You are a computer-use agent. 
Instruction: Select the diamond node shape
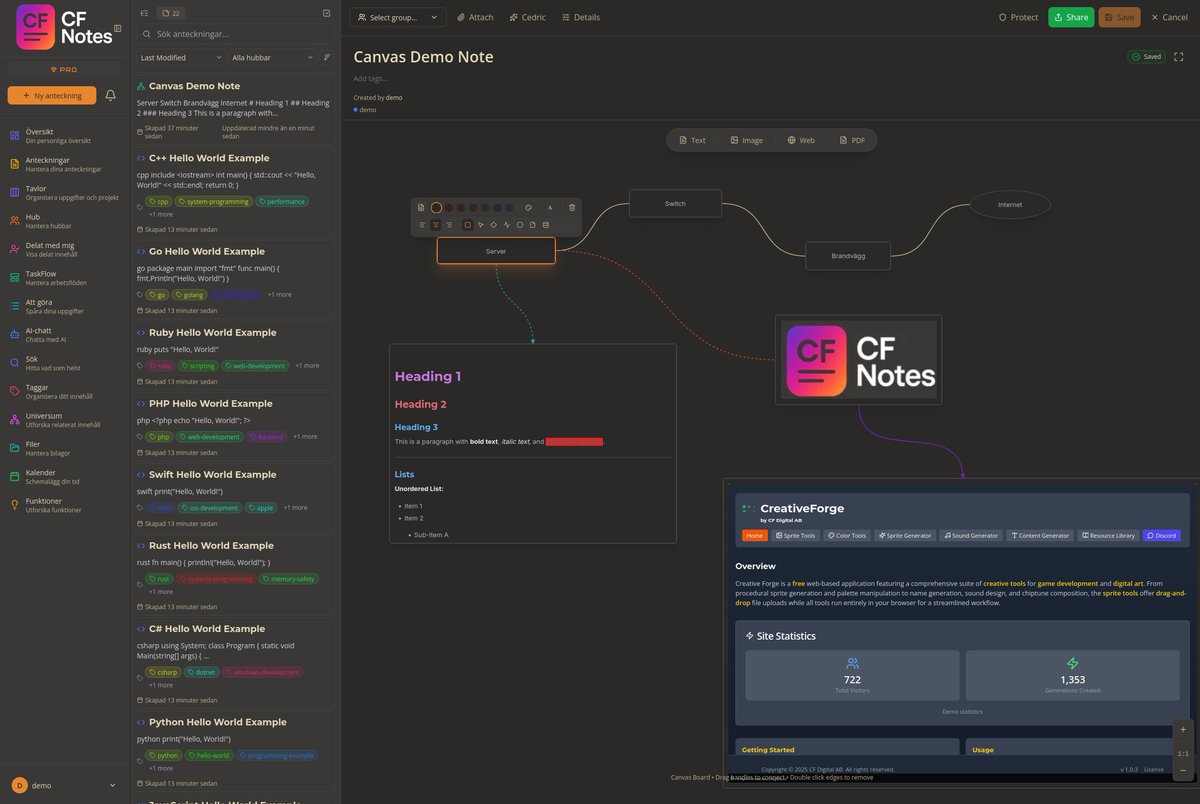click(494, 225)
